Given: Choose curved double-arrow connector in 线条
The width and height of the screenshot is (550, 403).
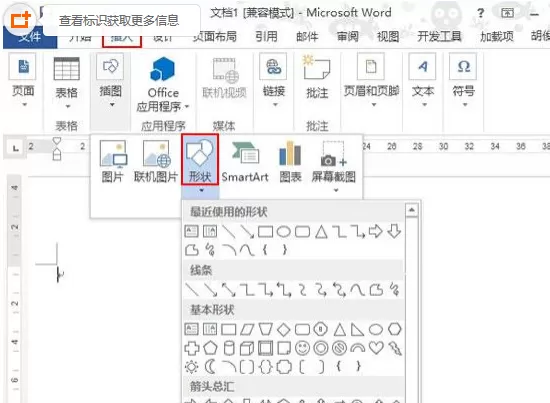Looking at the screenshot, I should point(339,290).
